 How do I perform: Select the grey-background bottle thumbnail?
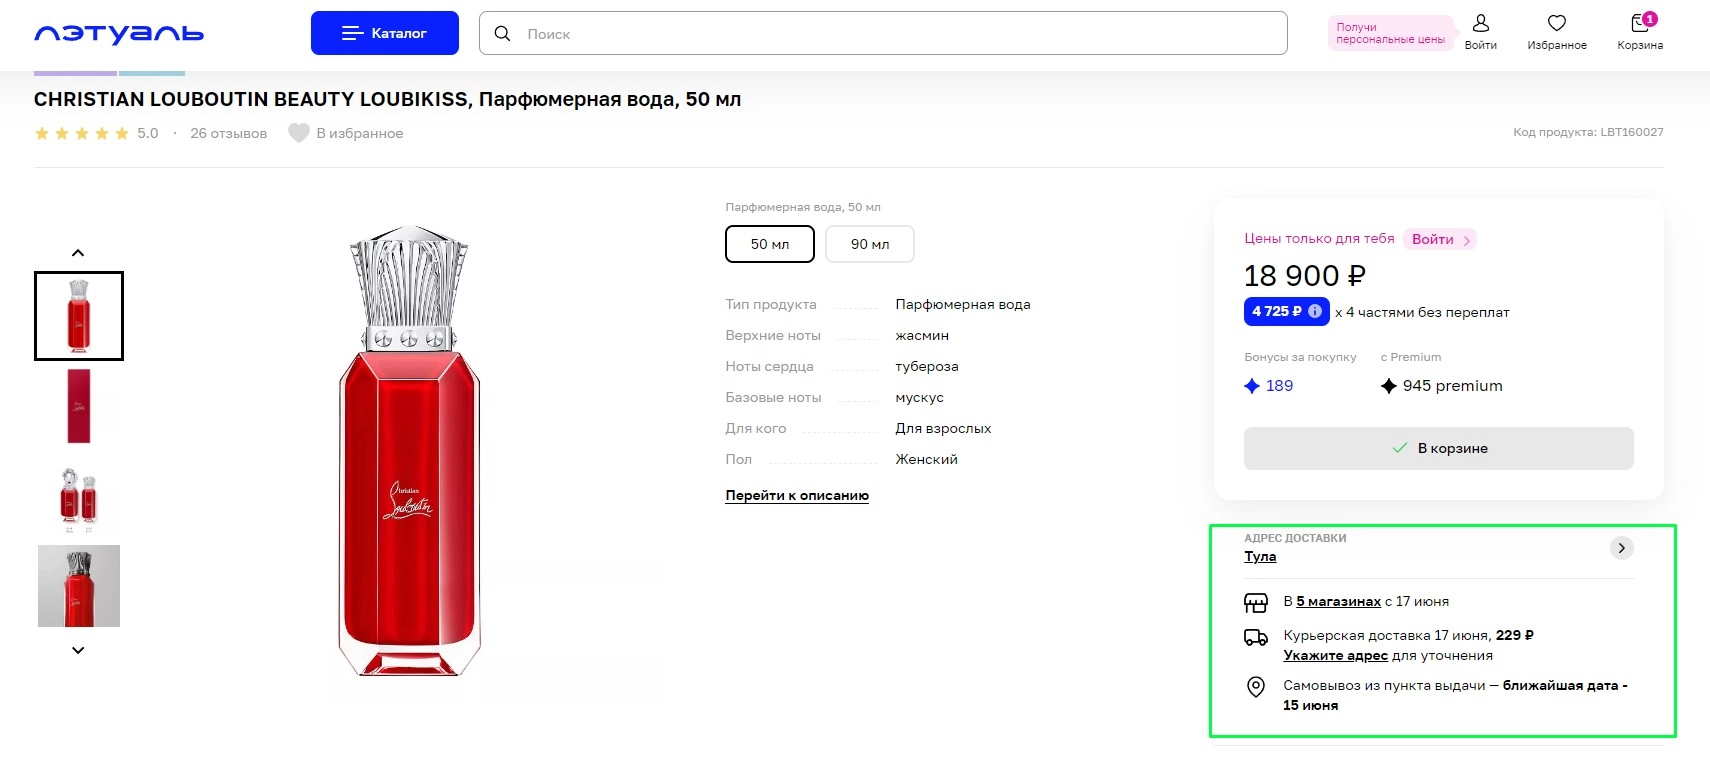tap(79, 586)
